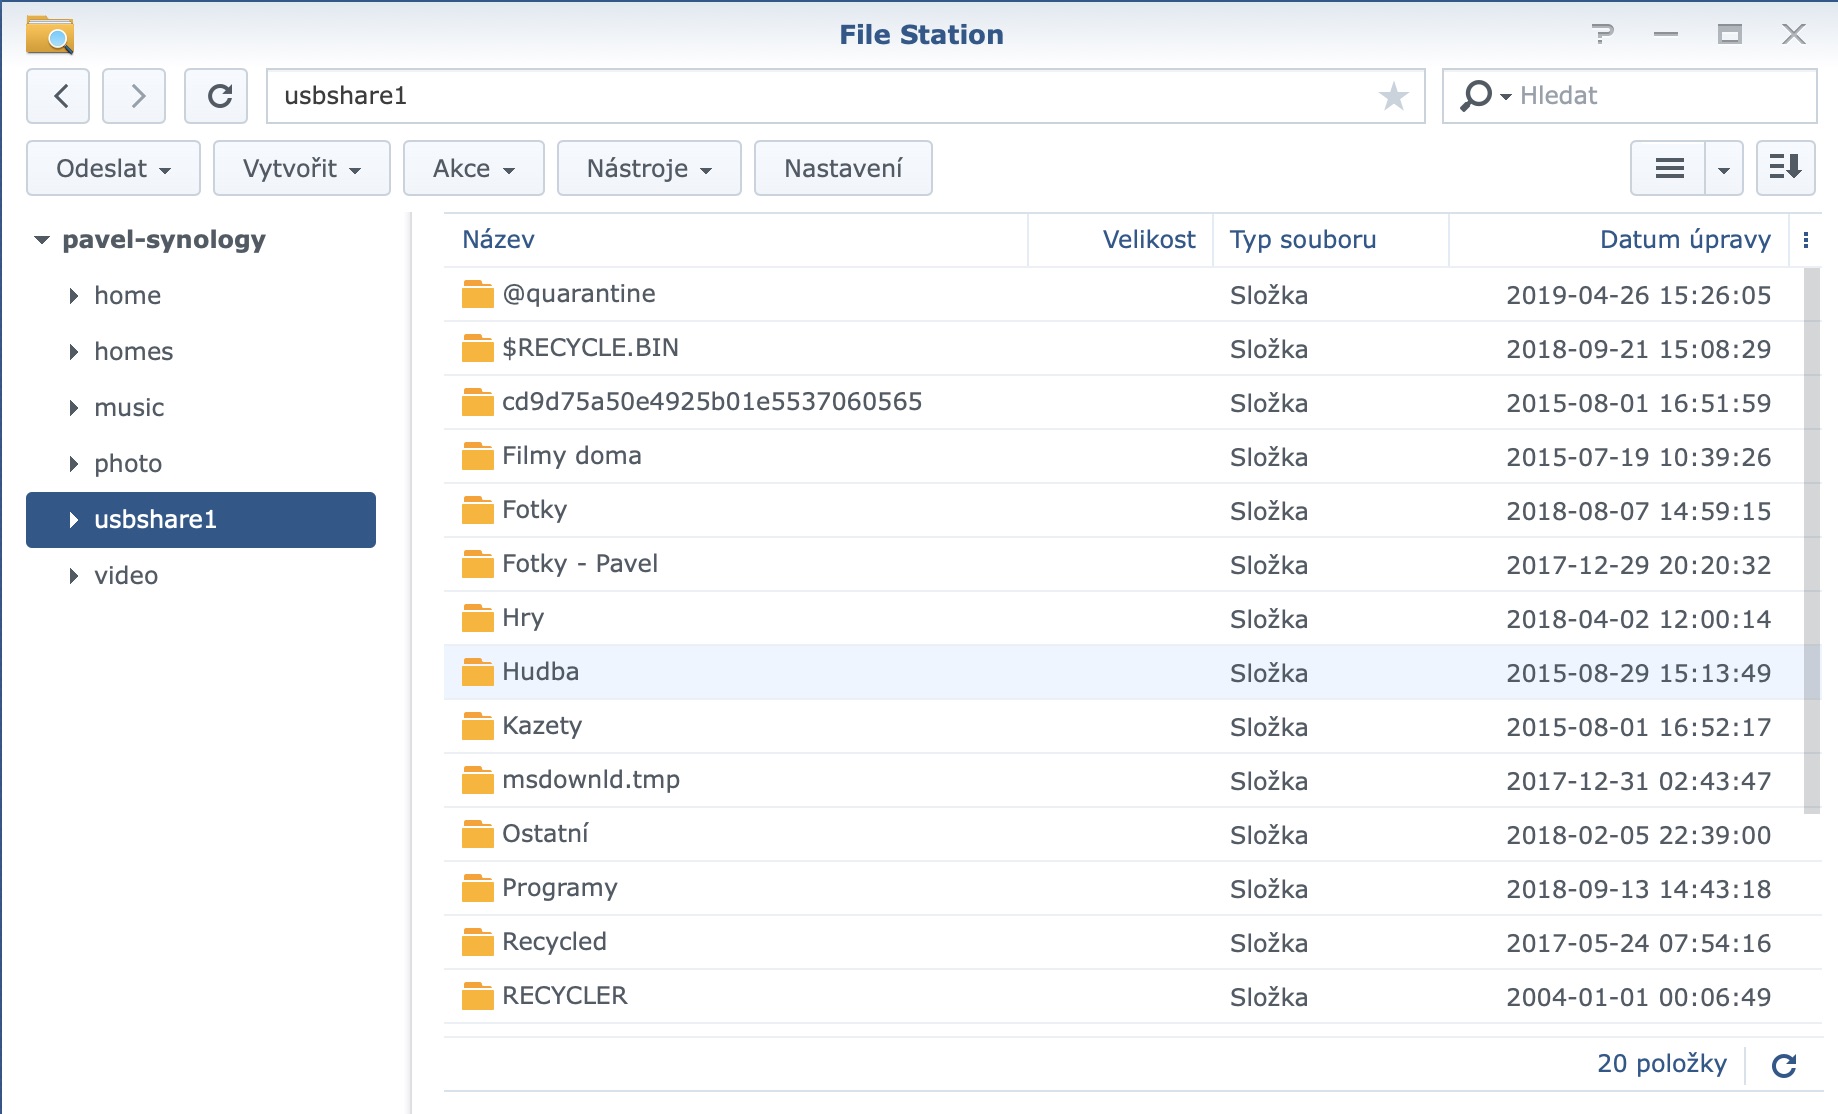Screen dimensions: 1838x1114
Task: Select the video folder in the sidebar
Action: (126, 575)
